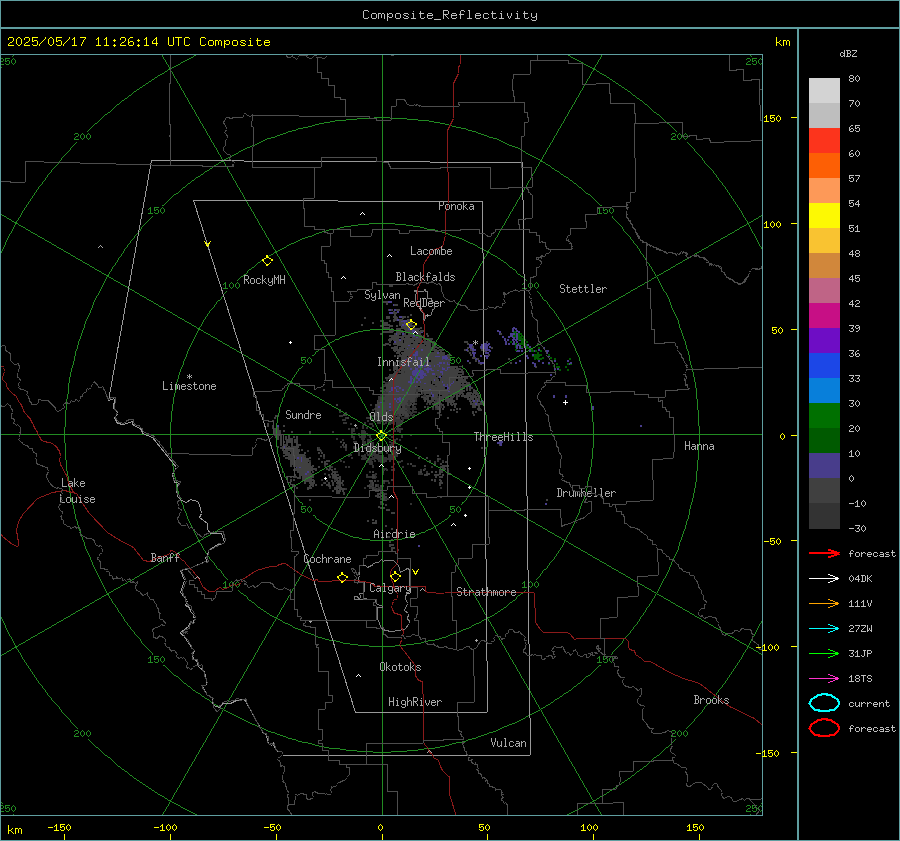
Task: Select the red forecast ellipse icon
Action: pyautogui.click(x=824, y=728)
